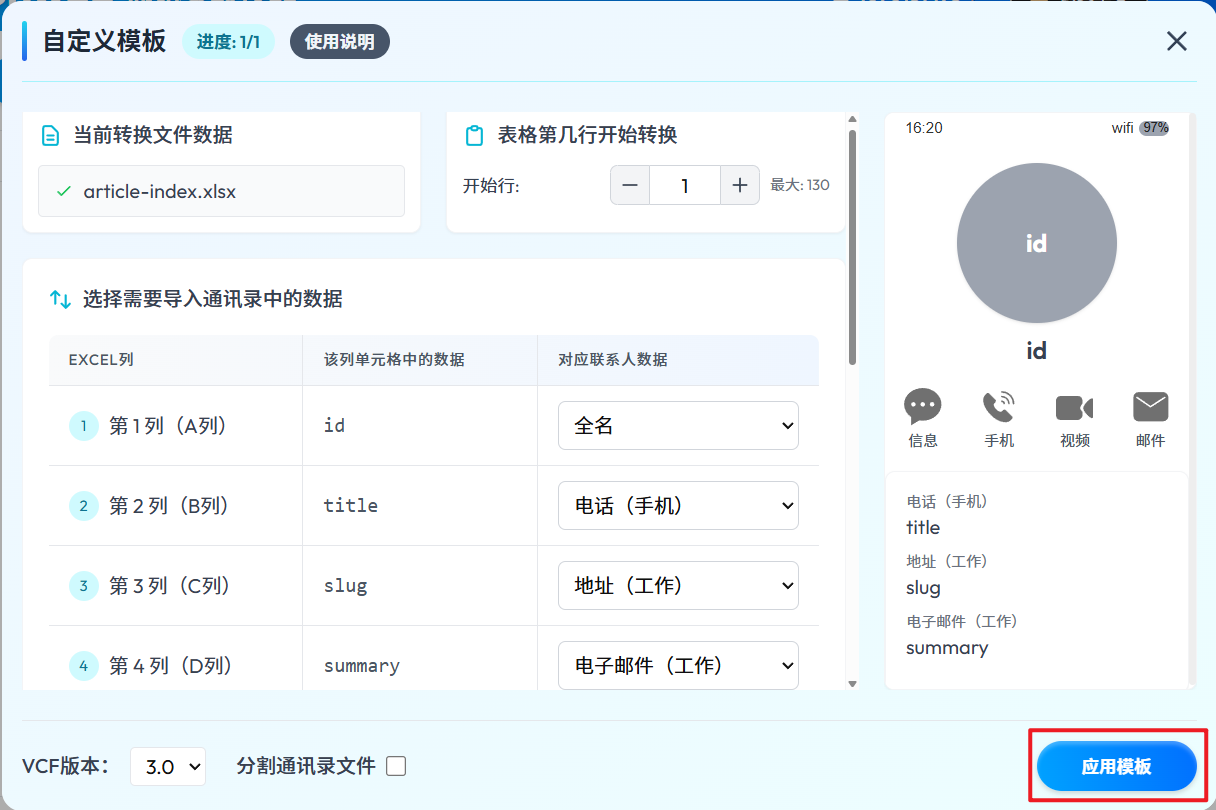
Task: Open the 电话（手机） dropdown for column B
Action: 678,506
